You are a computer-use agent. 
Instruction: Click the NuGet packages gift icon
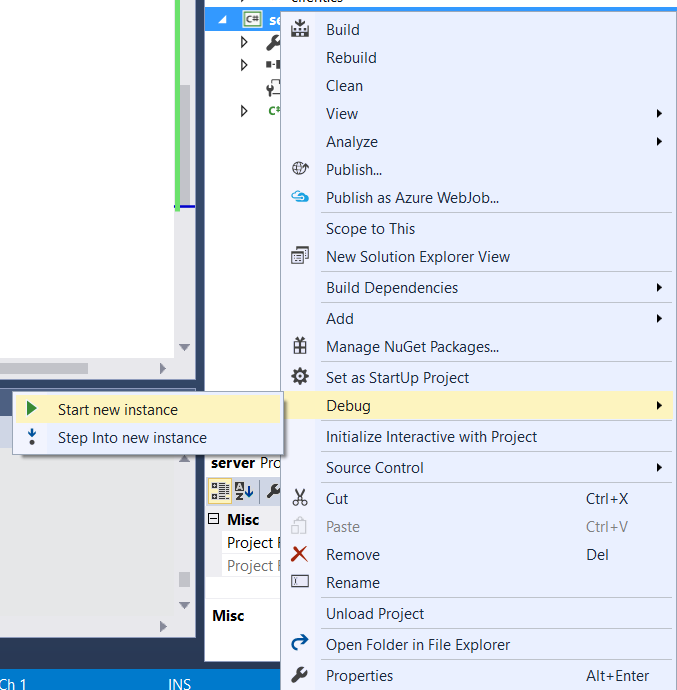(300, 346)
